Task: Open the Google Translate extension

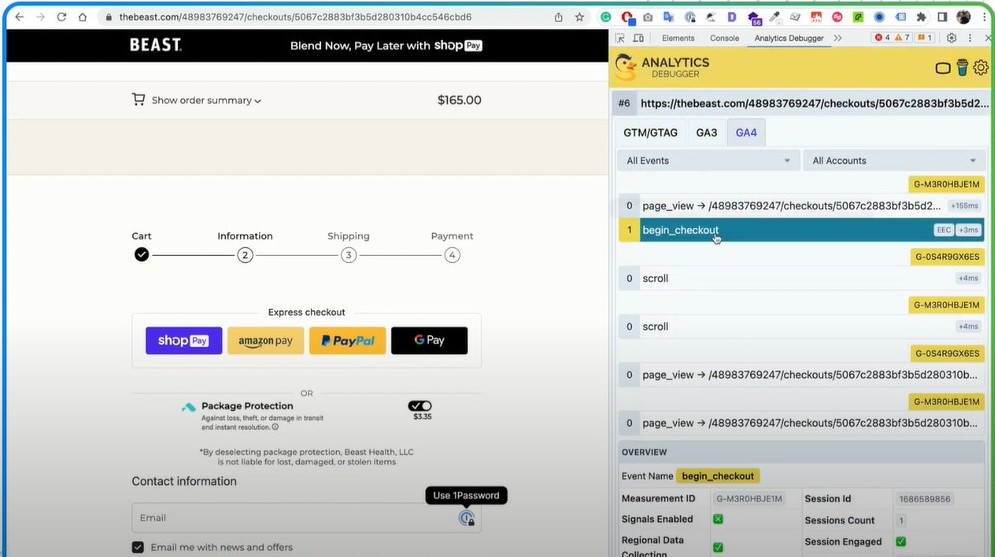Action: (669, 17)
